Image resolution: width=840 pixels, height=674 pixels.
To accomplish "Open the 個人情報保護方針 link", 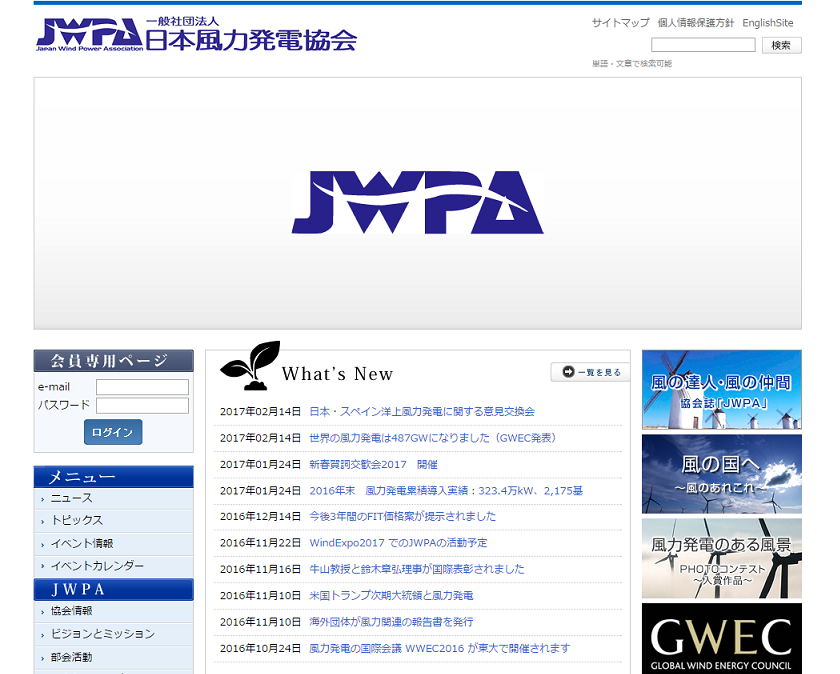I will (695, 23).
